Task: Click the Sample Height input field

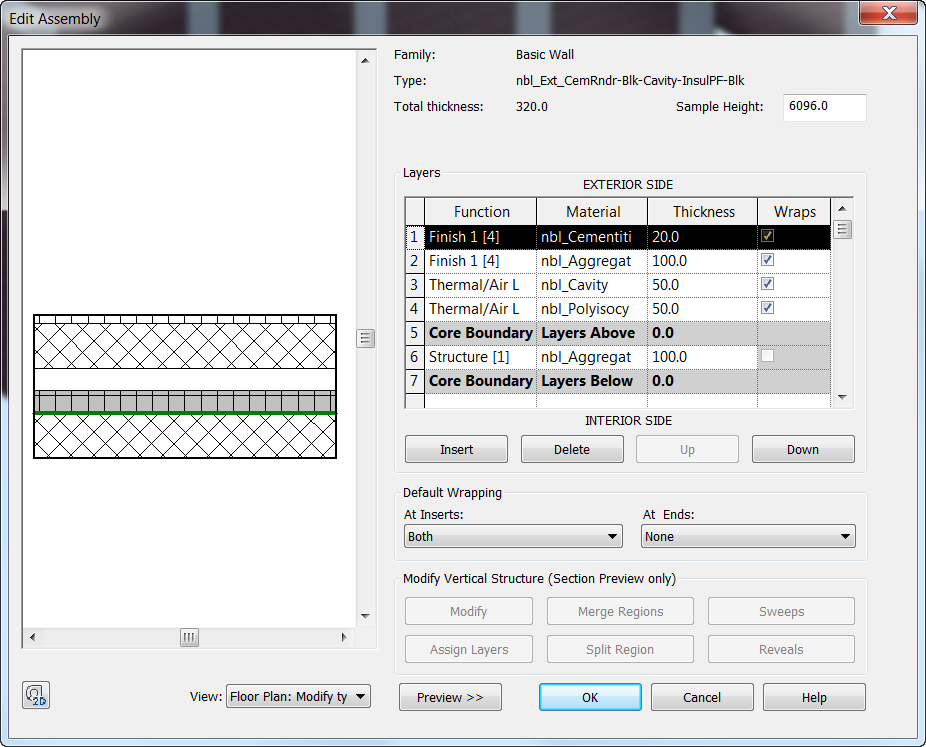Action: pyautogui.click(x=824, y=107)
